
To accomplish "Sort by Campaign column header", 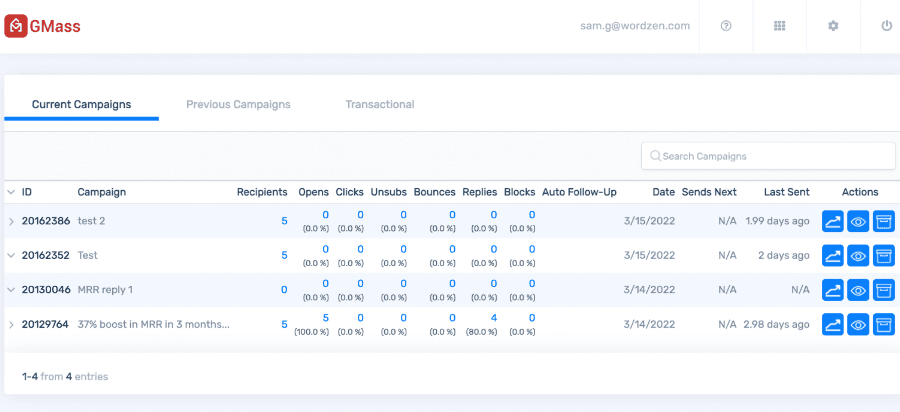I will 102,192.
